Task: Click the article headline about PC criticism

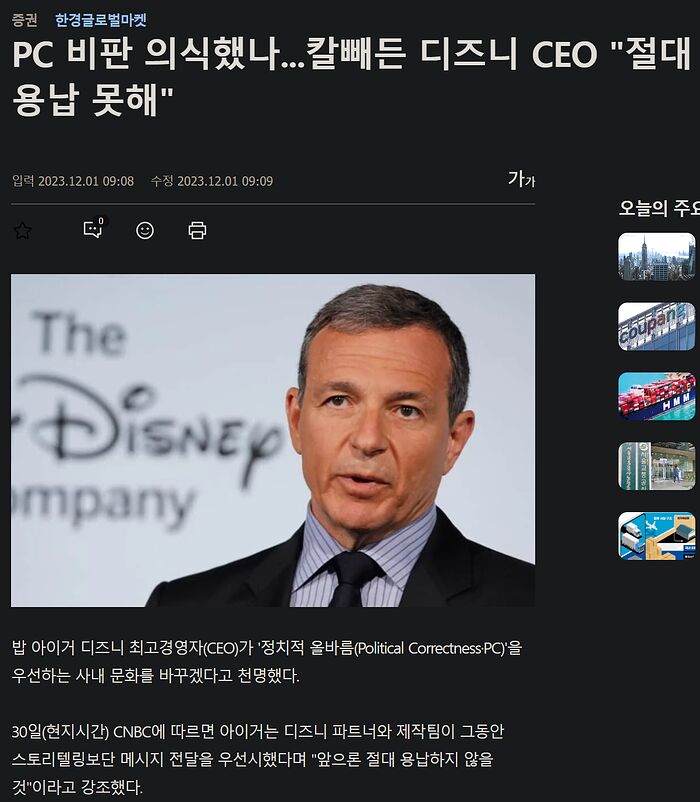Action: (351, 76)
